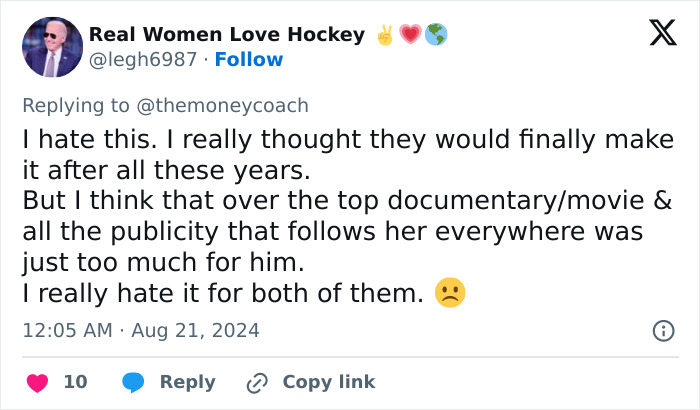Open the X logo in the corner

(x=655, y=35)
